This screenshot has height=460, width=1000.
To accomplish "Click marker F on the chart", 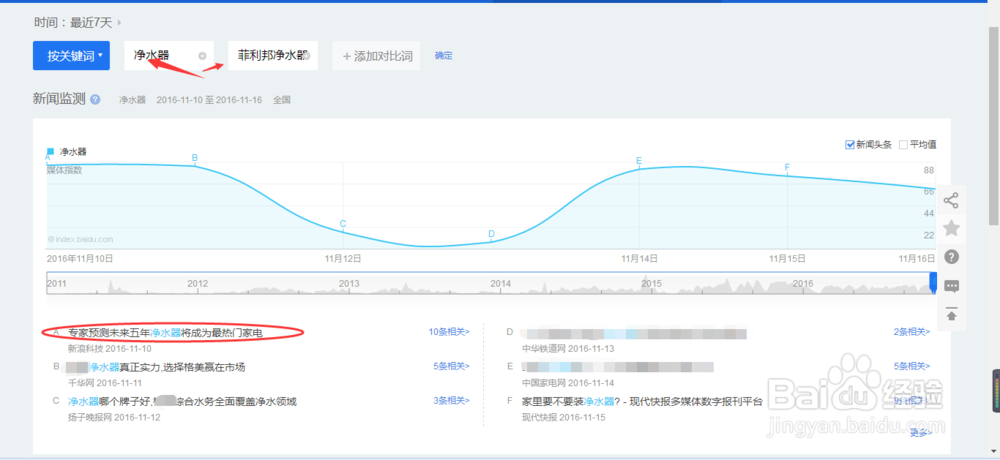I will (x=787, y=167).
